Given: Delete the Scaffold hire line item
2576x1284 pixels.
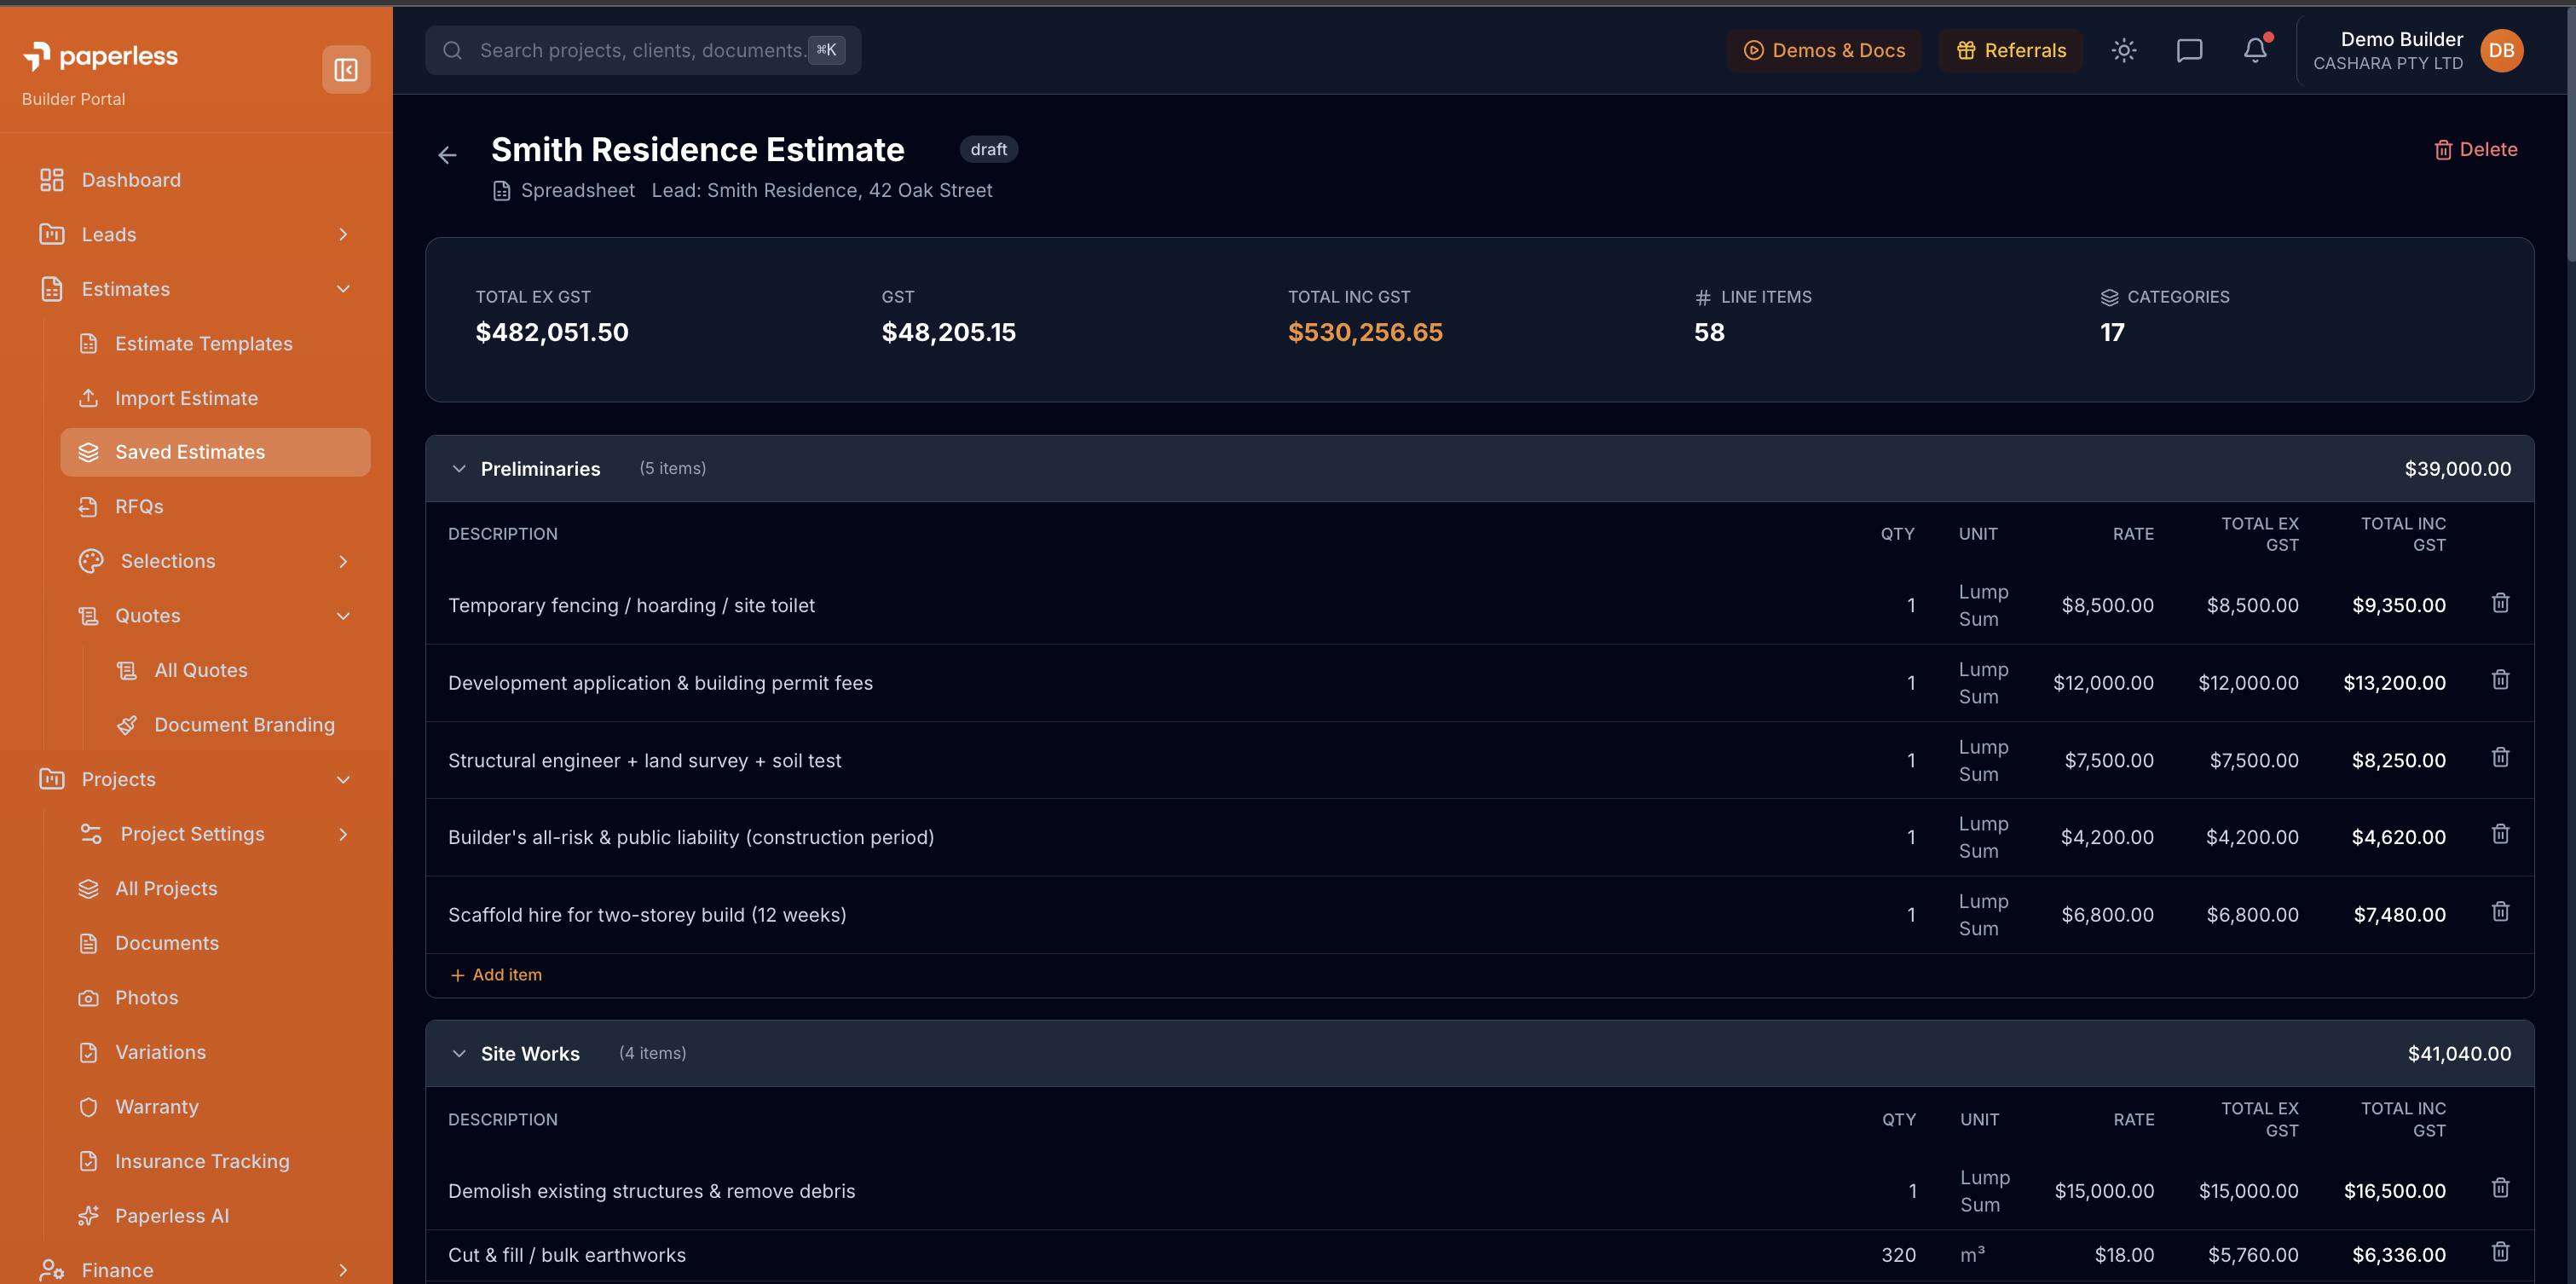Looking at the screenshot, I should [x=2500, y=912].
